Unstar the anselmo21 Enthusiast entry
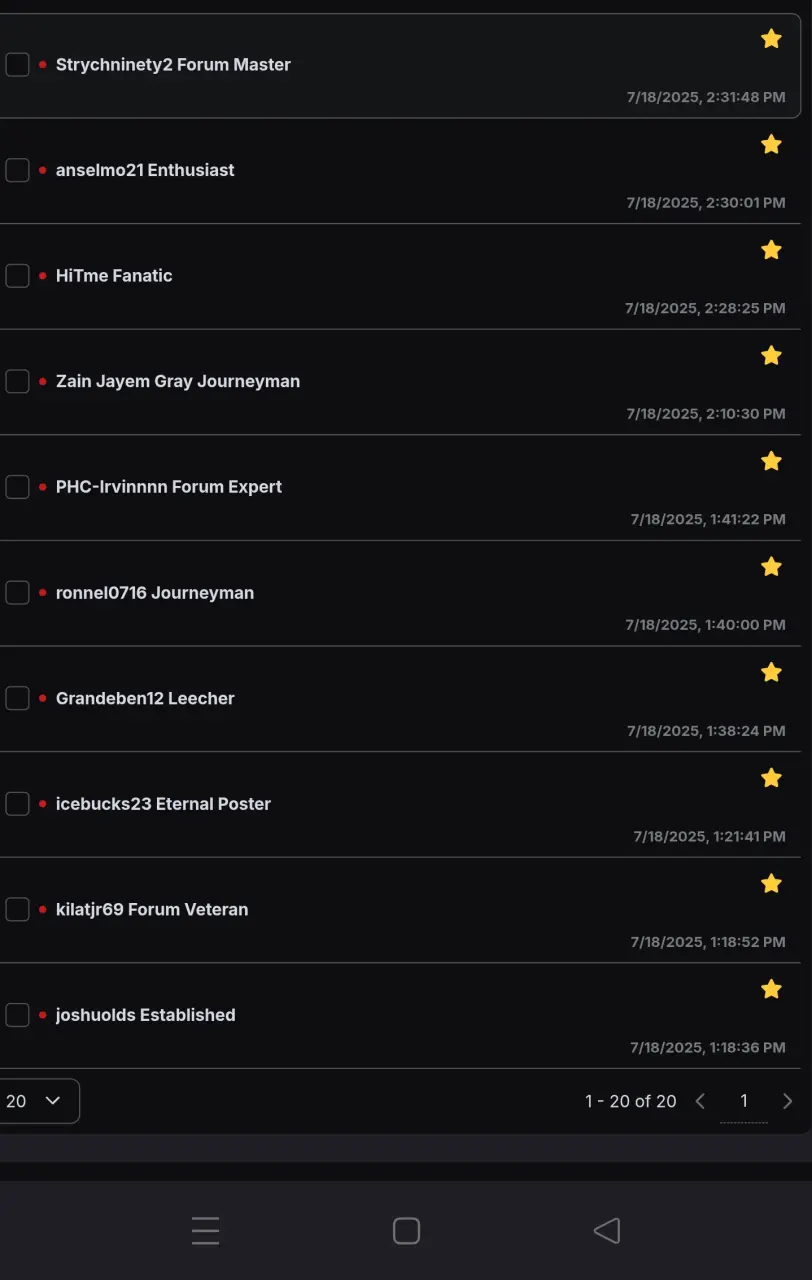Screen dimensions: 812x1280 click(771, 144)
